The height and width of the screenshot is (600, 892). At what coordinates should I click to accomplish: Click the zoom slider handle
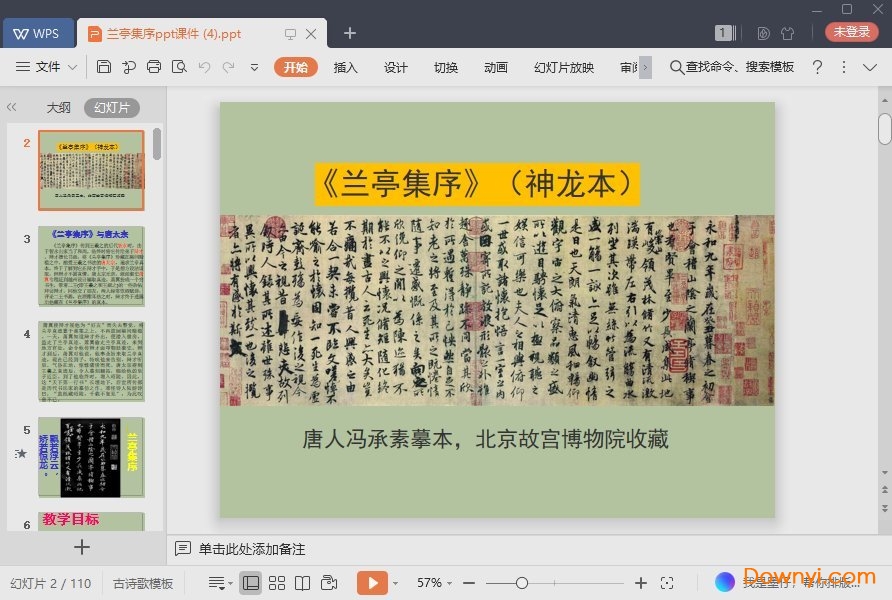[521, 583]
